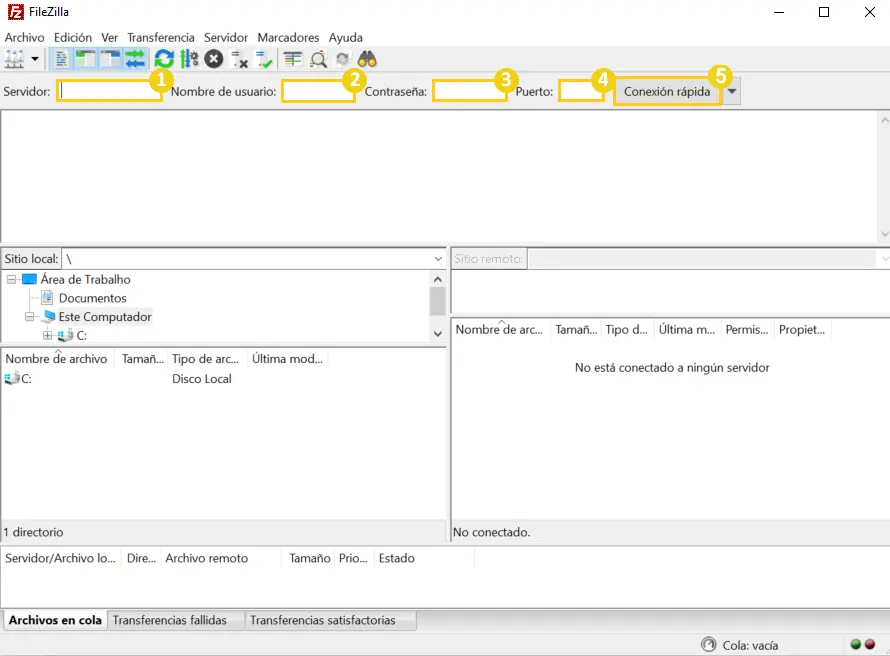Viewport: 890px width, 656px height.
Task: Sort local files by Tipo de arc... column
Action: 205,359
